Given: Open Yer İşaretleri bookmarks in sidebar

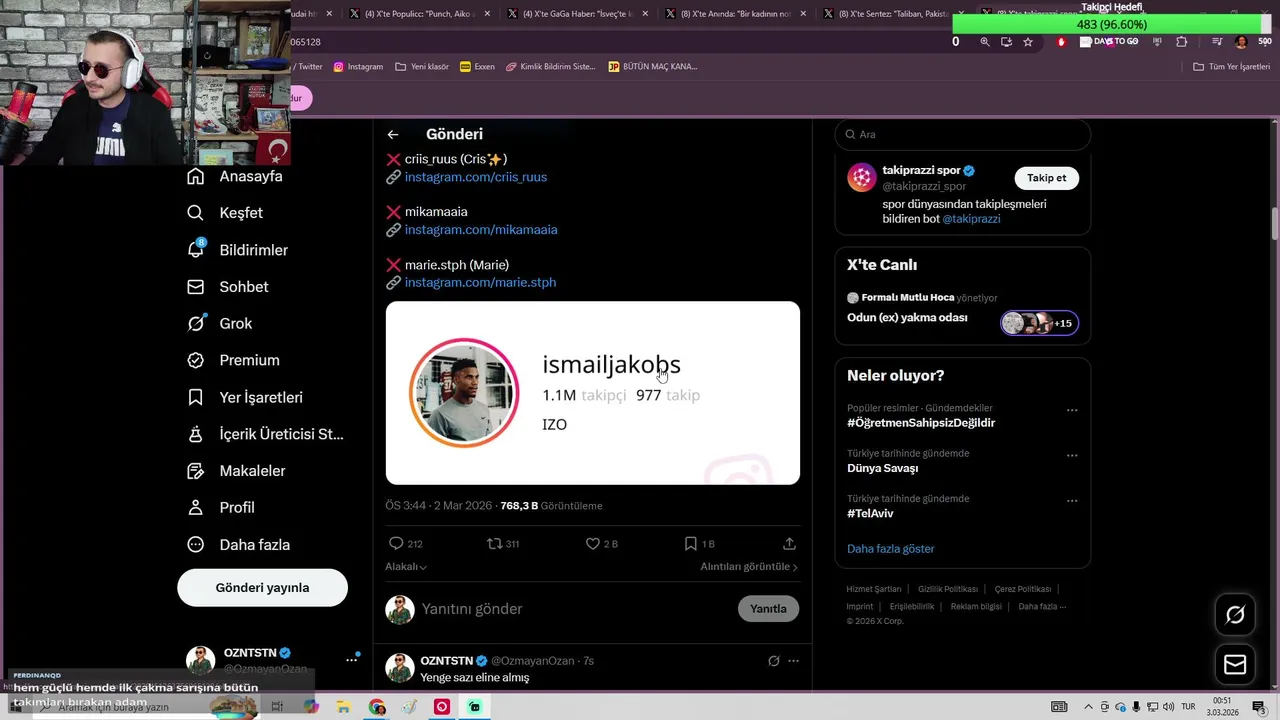Looking at the screenshot, I should [245, 397].
